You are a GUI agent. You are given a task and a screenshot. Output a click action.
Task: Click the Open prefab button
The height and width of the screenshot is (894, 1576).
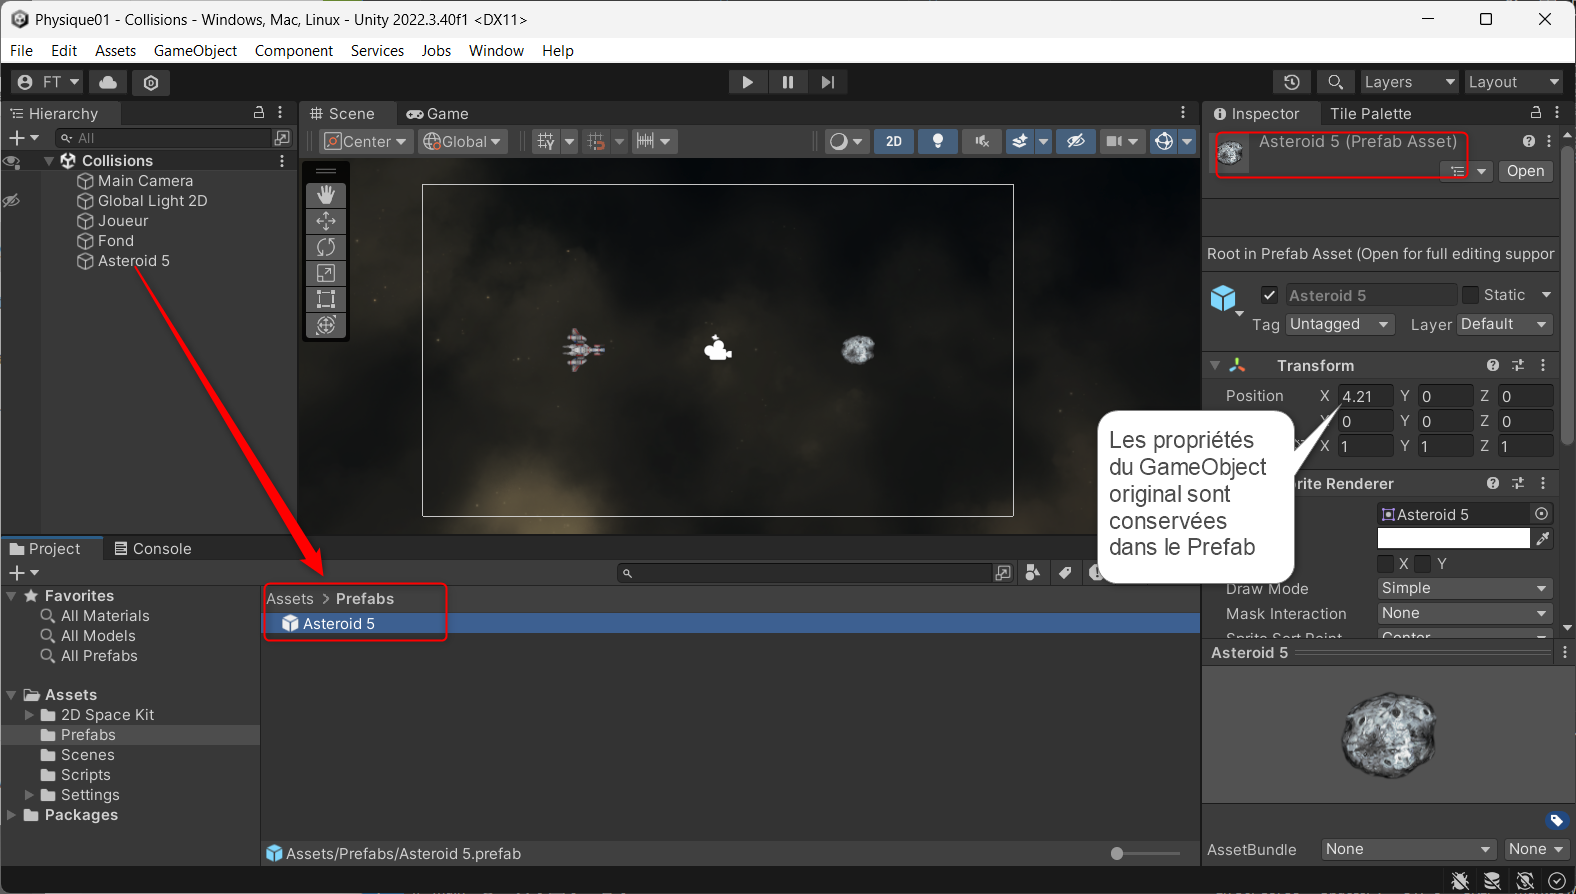click(1525, 171)
